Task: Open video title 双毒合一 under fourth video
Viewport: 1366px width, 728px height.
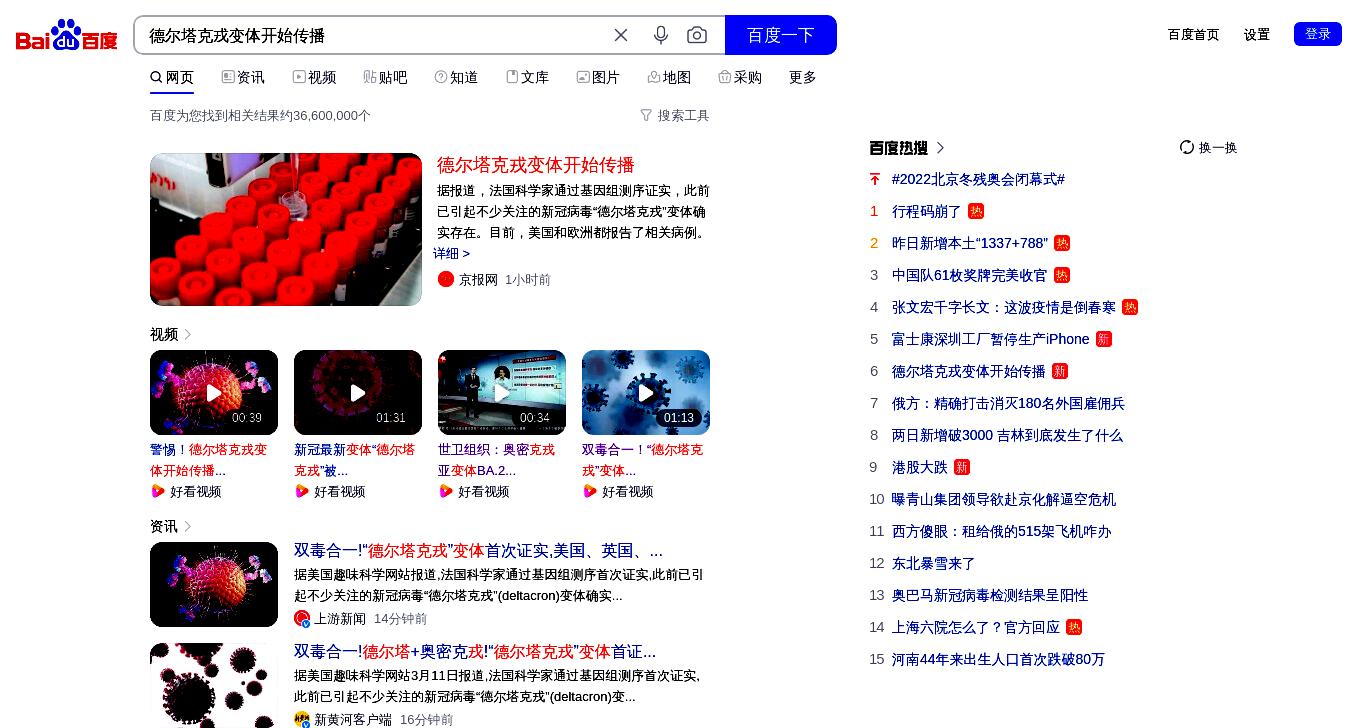Action: coord(642,460)
